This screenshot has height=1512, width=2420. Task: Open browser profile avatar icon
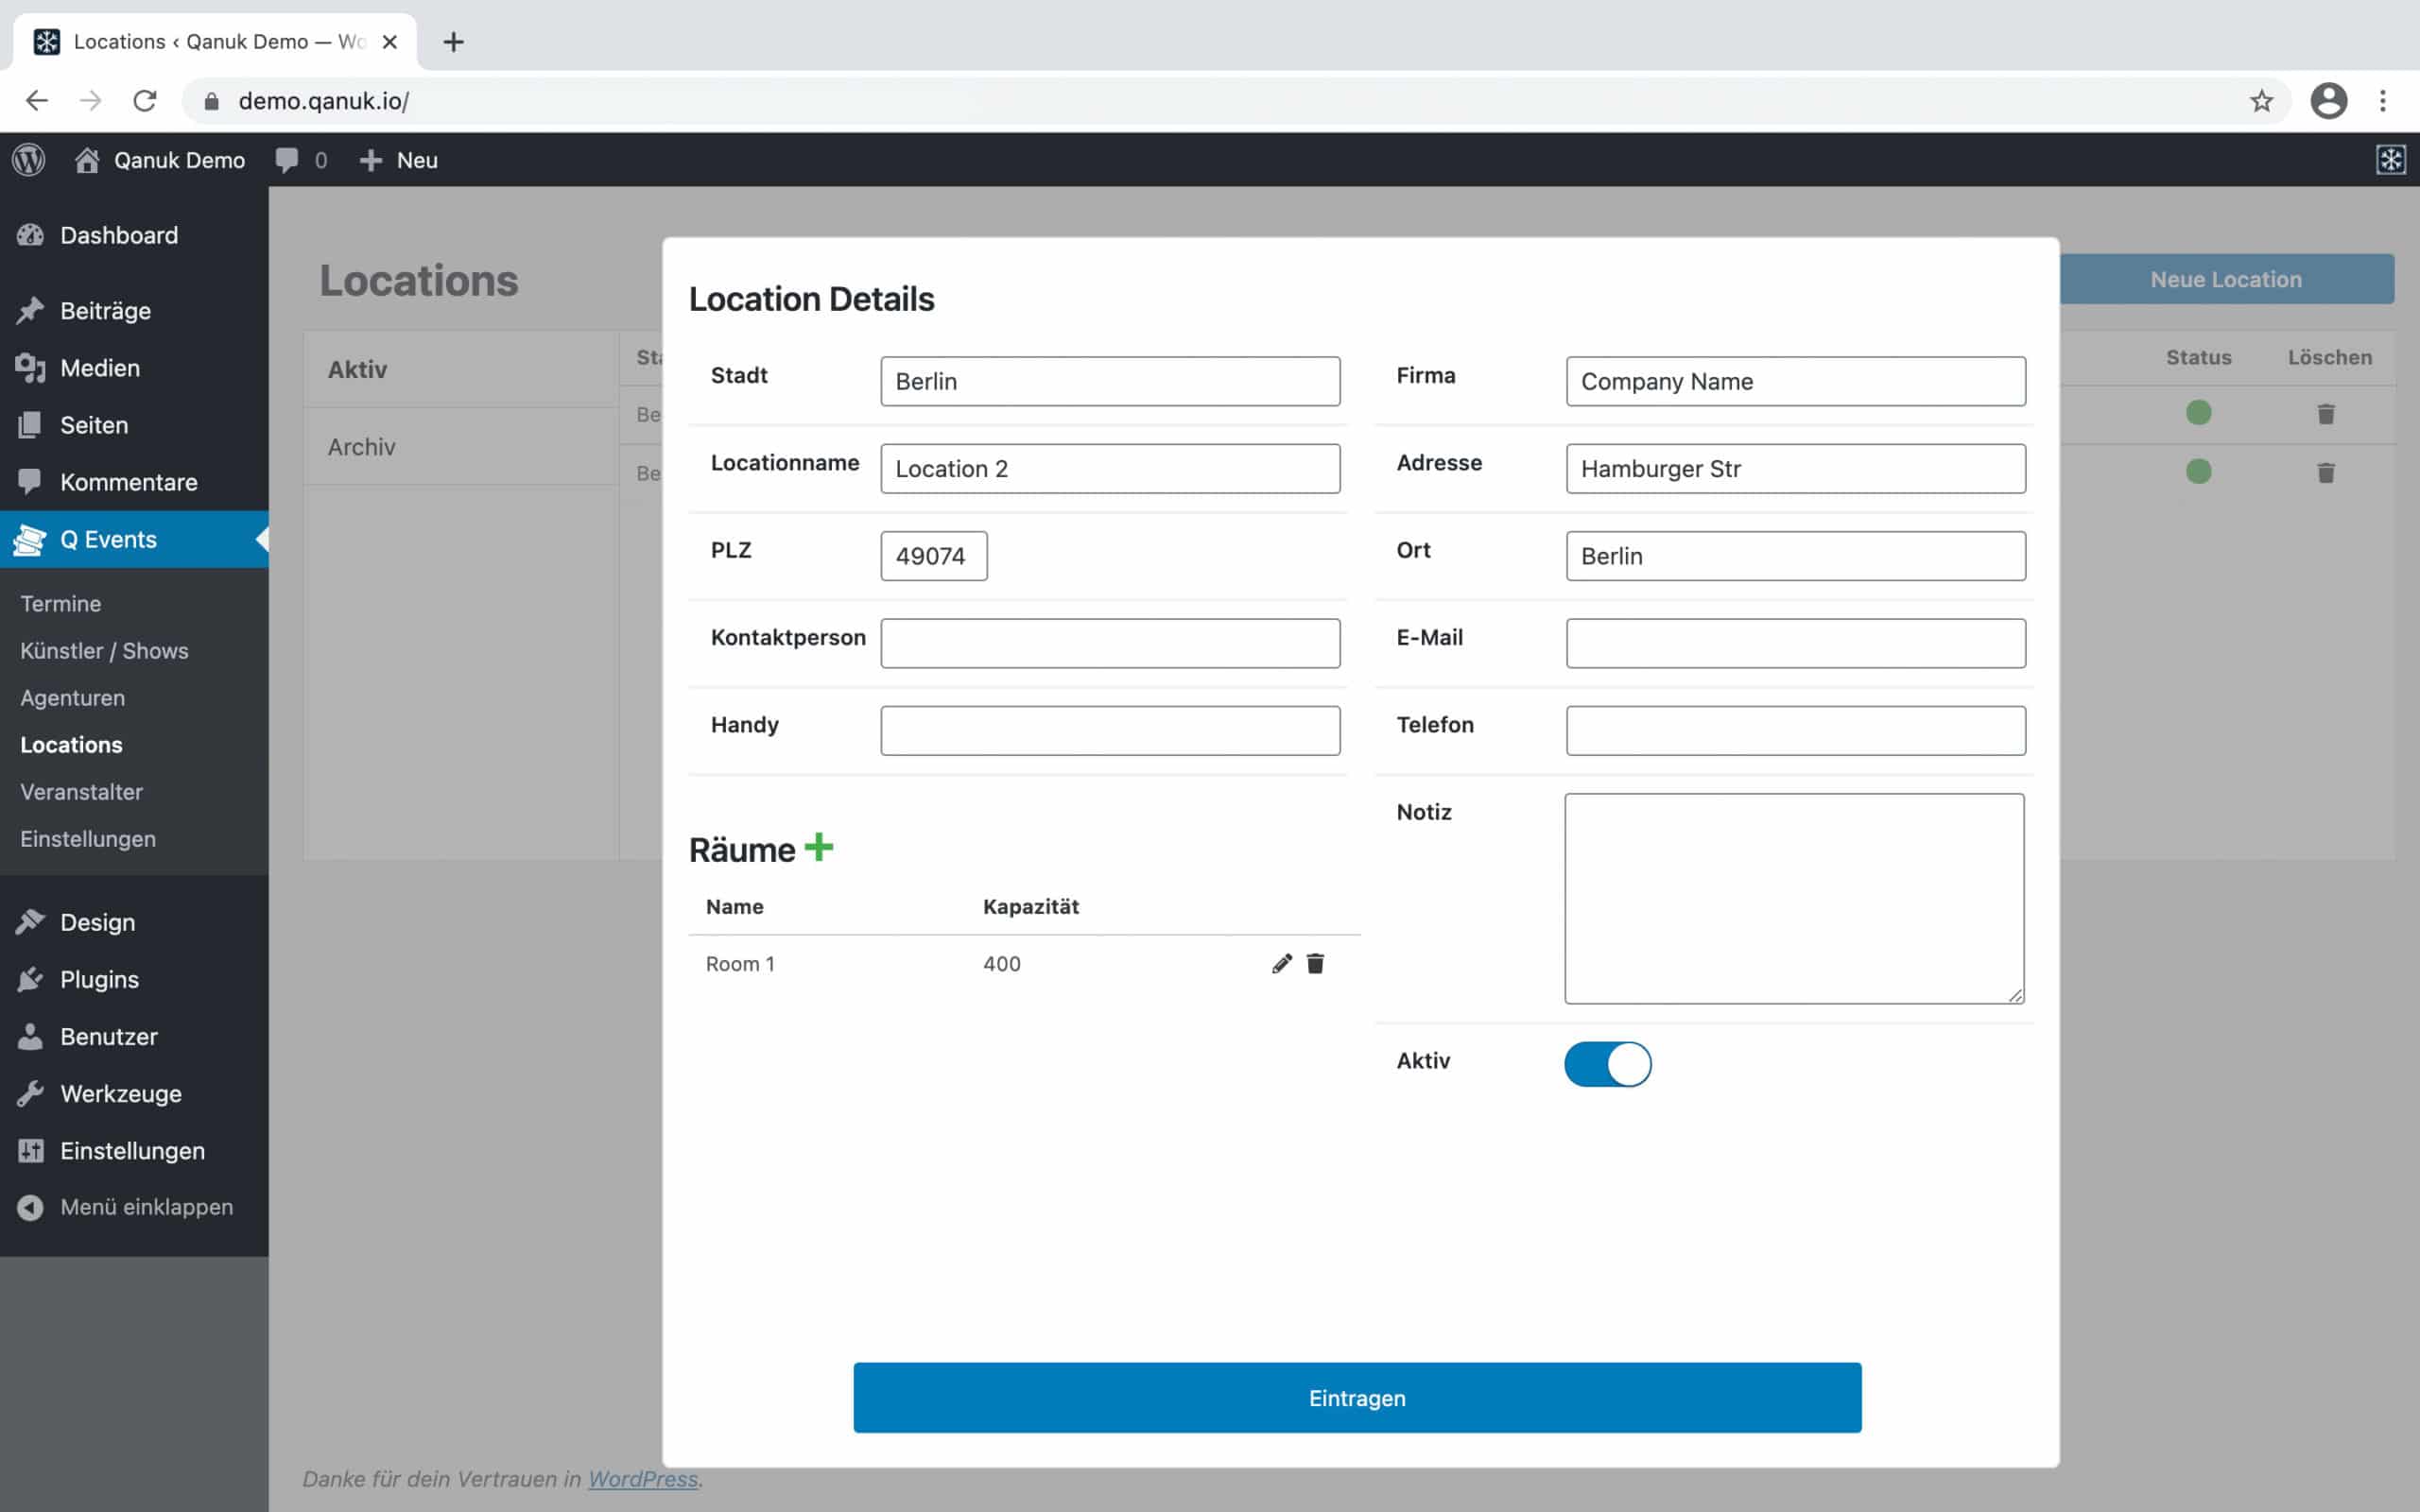coord(2328,101)
